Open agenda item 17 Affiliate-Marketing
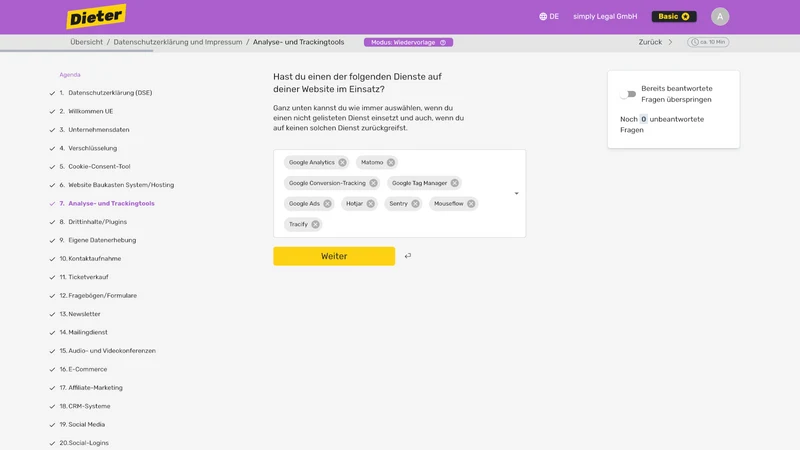 coord(91,388)
